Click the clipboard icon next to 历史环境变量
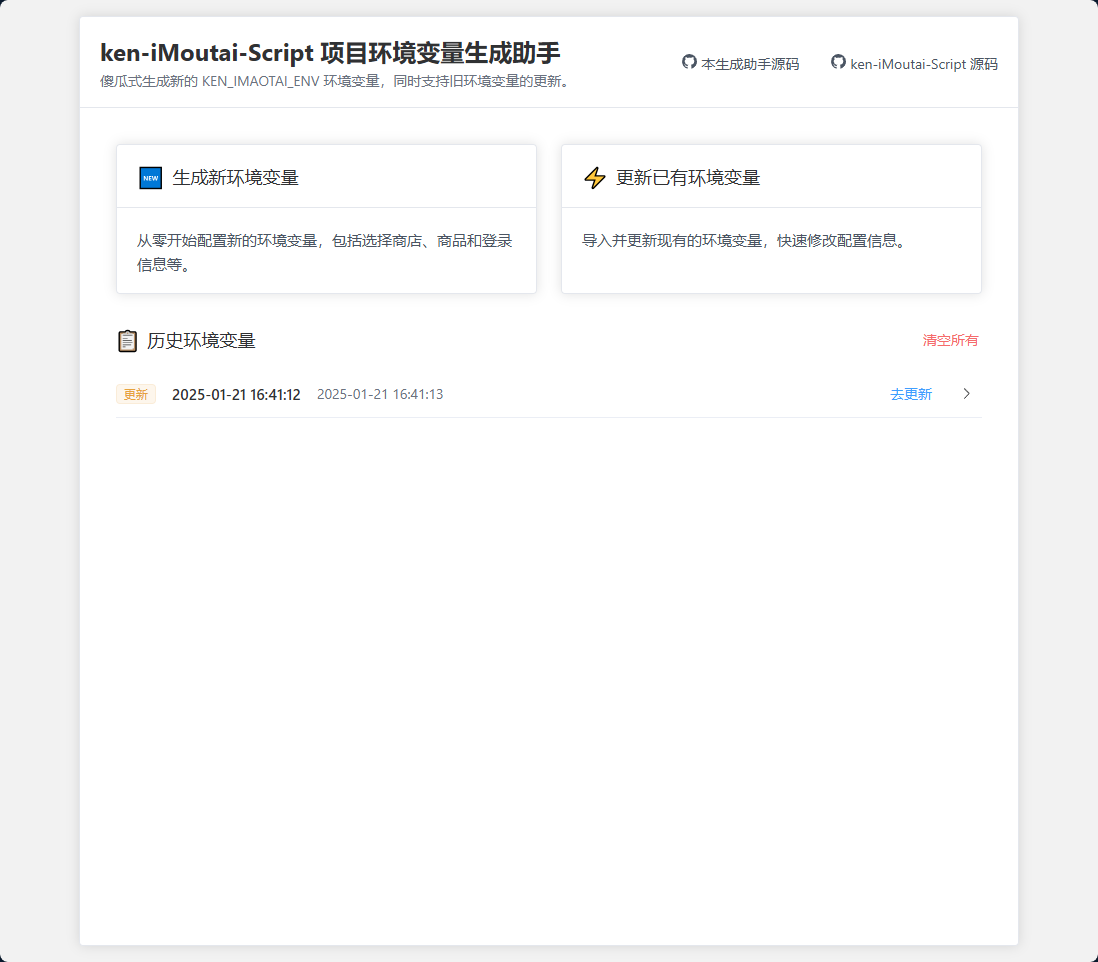Image resolution: width=1098 pixels, height=962 pixels. [127, 341]
